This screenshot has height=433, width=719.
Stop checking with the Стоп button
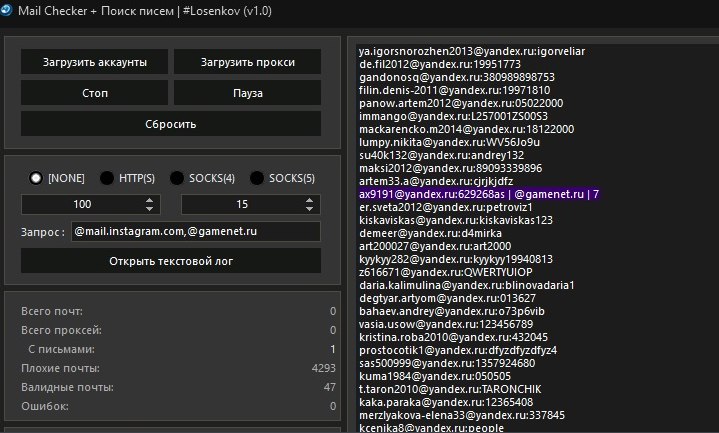[x=94, y=93]
